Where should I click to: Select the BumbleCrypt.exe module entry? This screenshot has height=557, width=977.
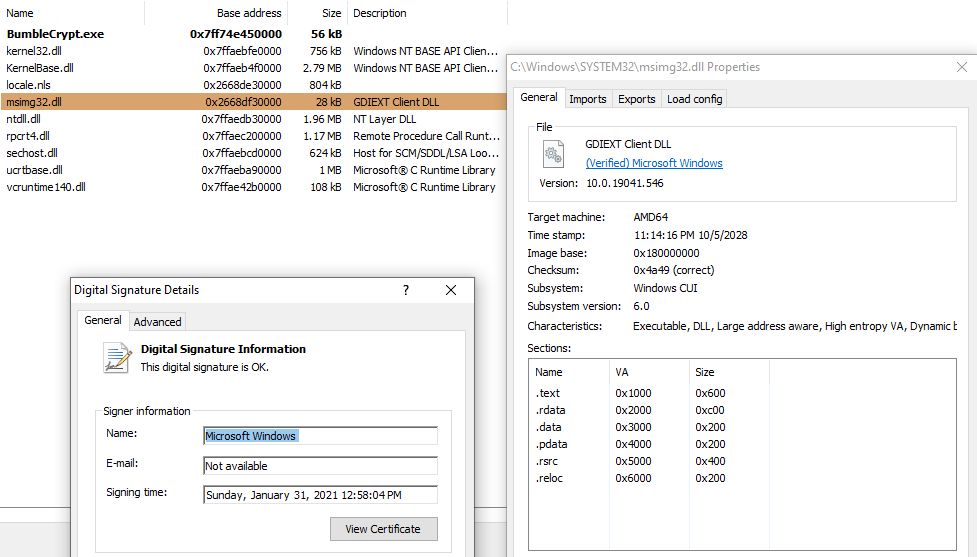pyautogui.click(x=55, y=34)
